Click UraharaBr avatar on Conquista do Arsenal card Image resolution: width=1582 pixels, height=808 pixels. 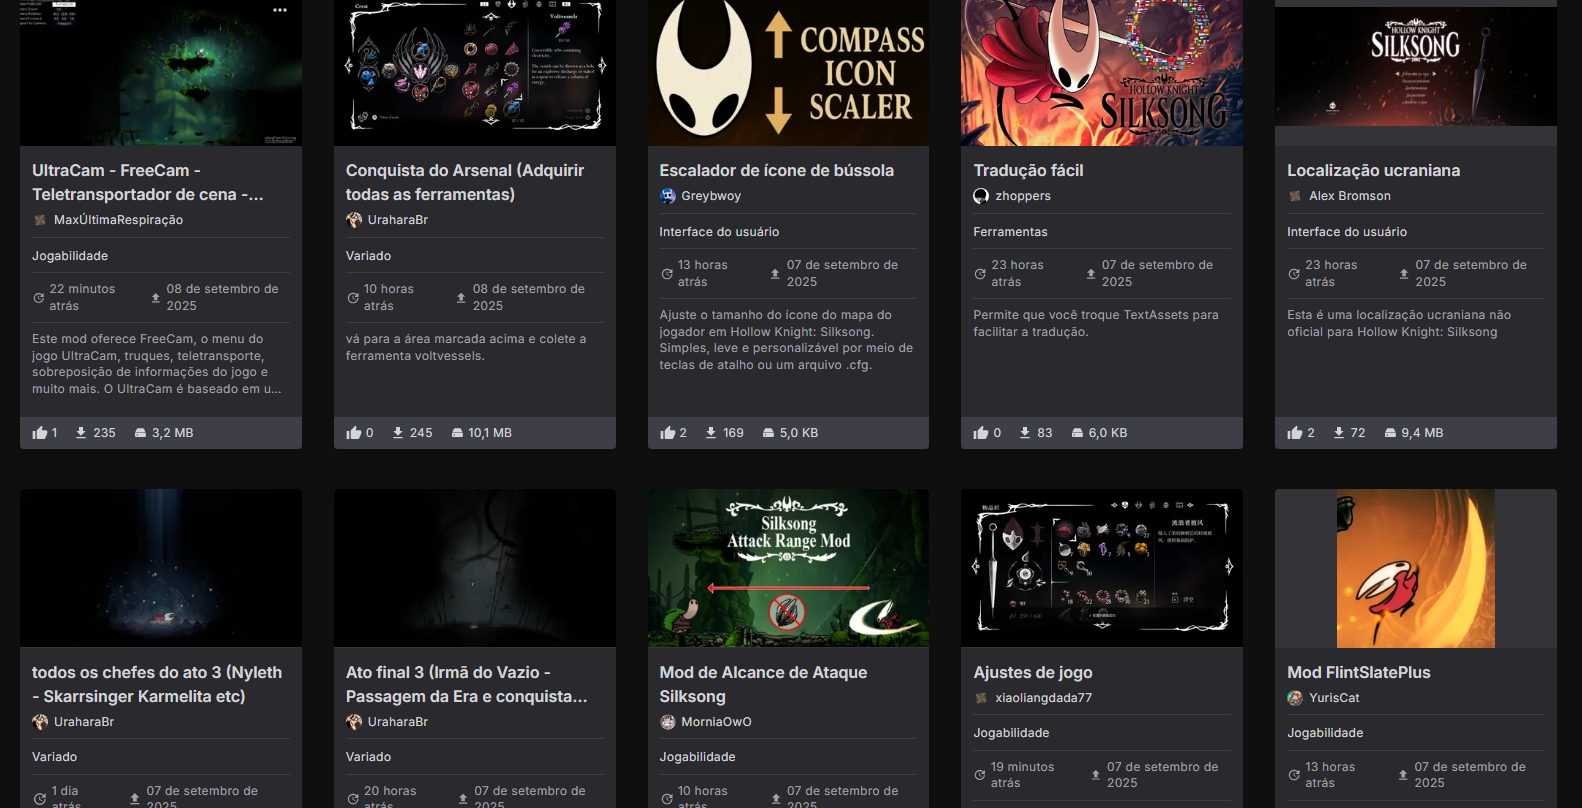pos(354,220)
